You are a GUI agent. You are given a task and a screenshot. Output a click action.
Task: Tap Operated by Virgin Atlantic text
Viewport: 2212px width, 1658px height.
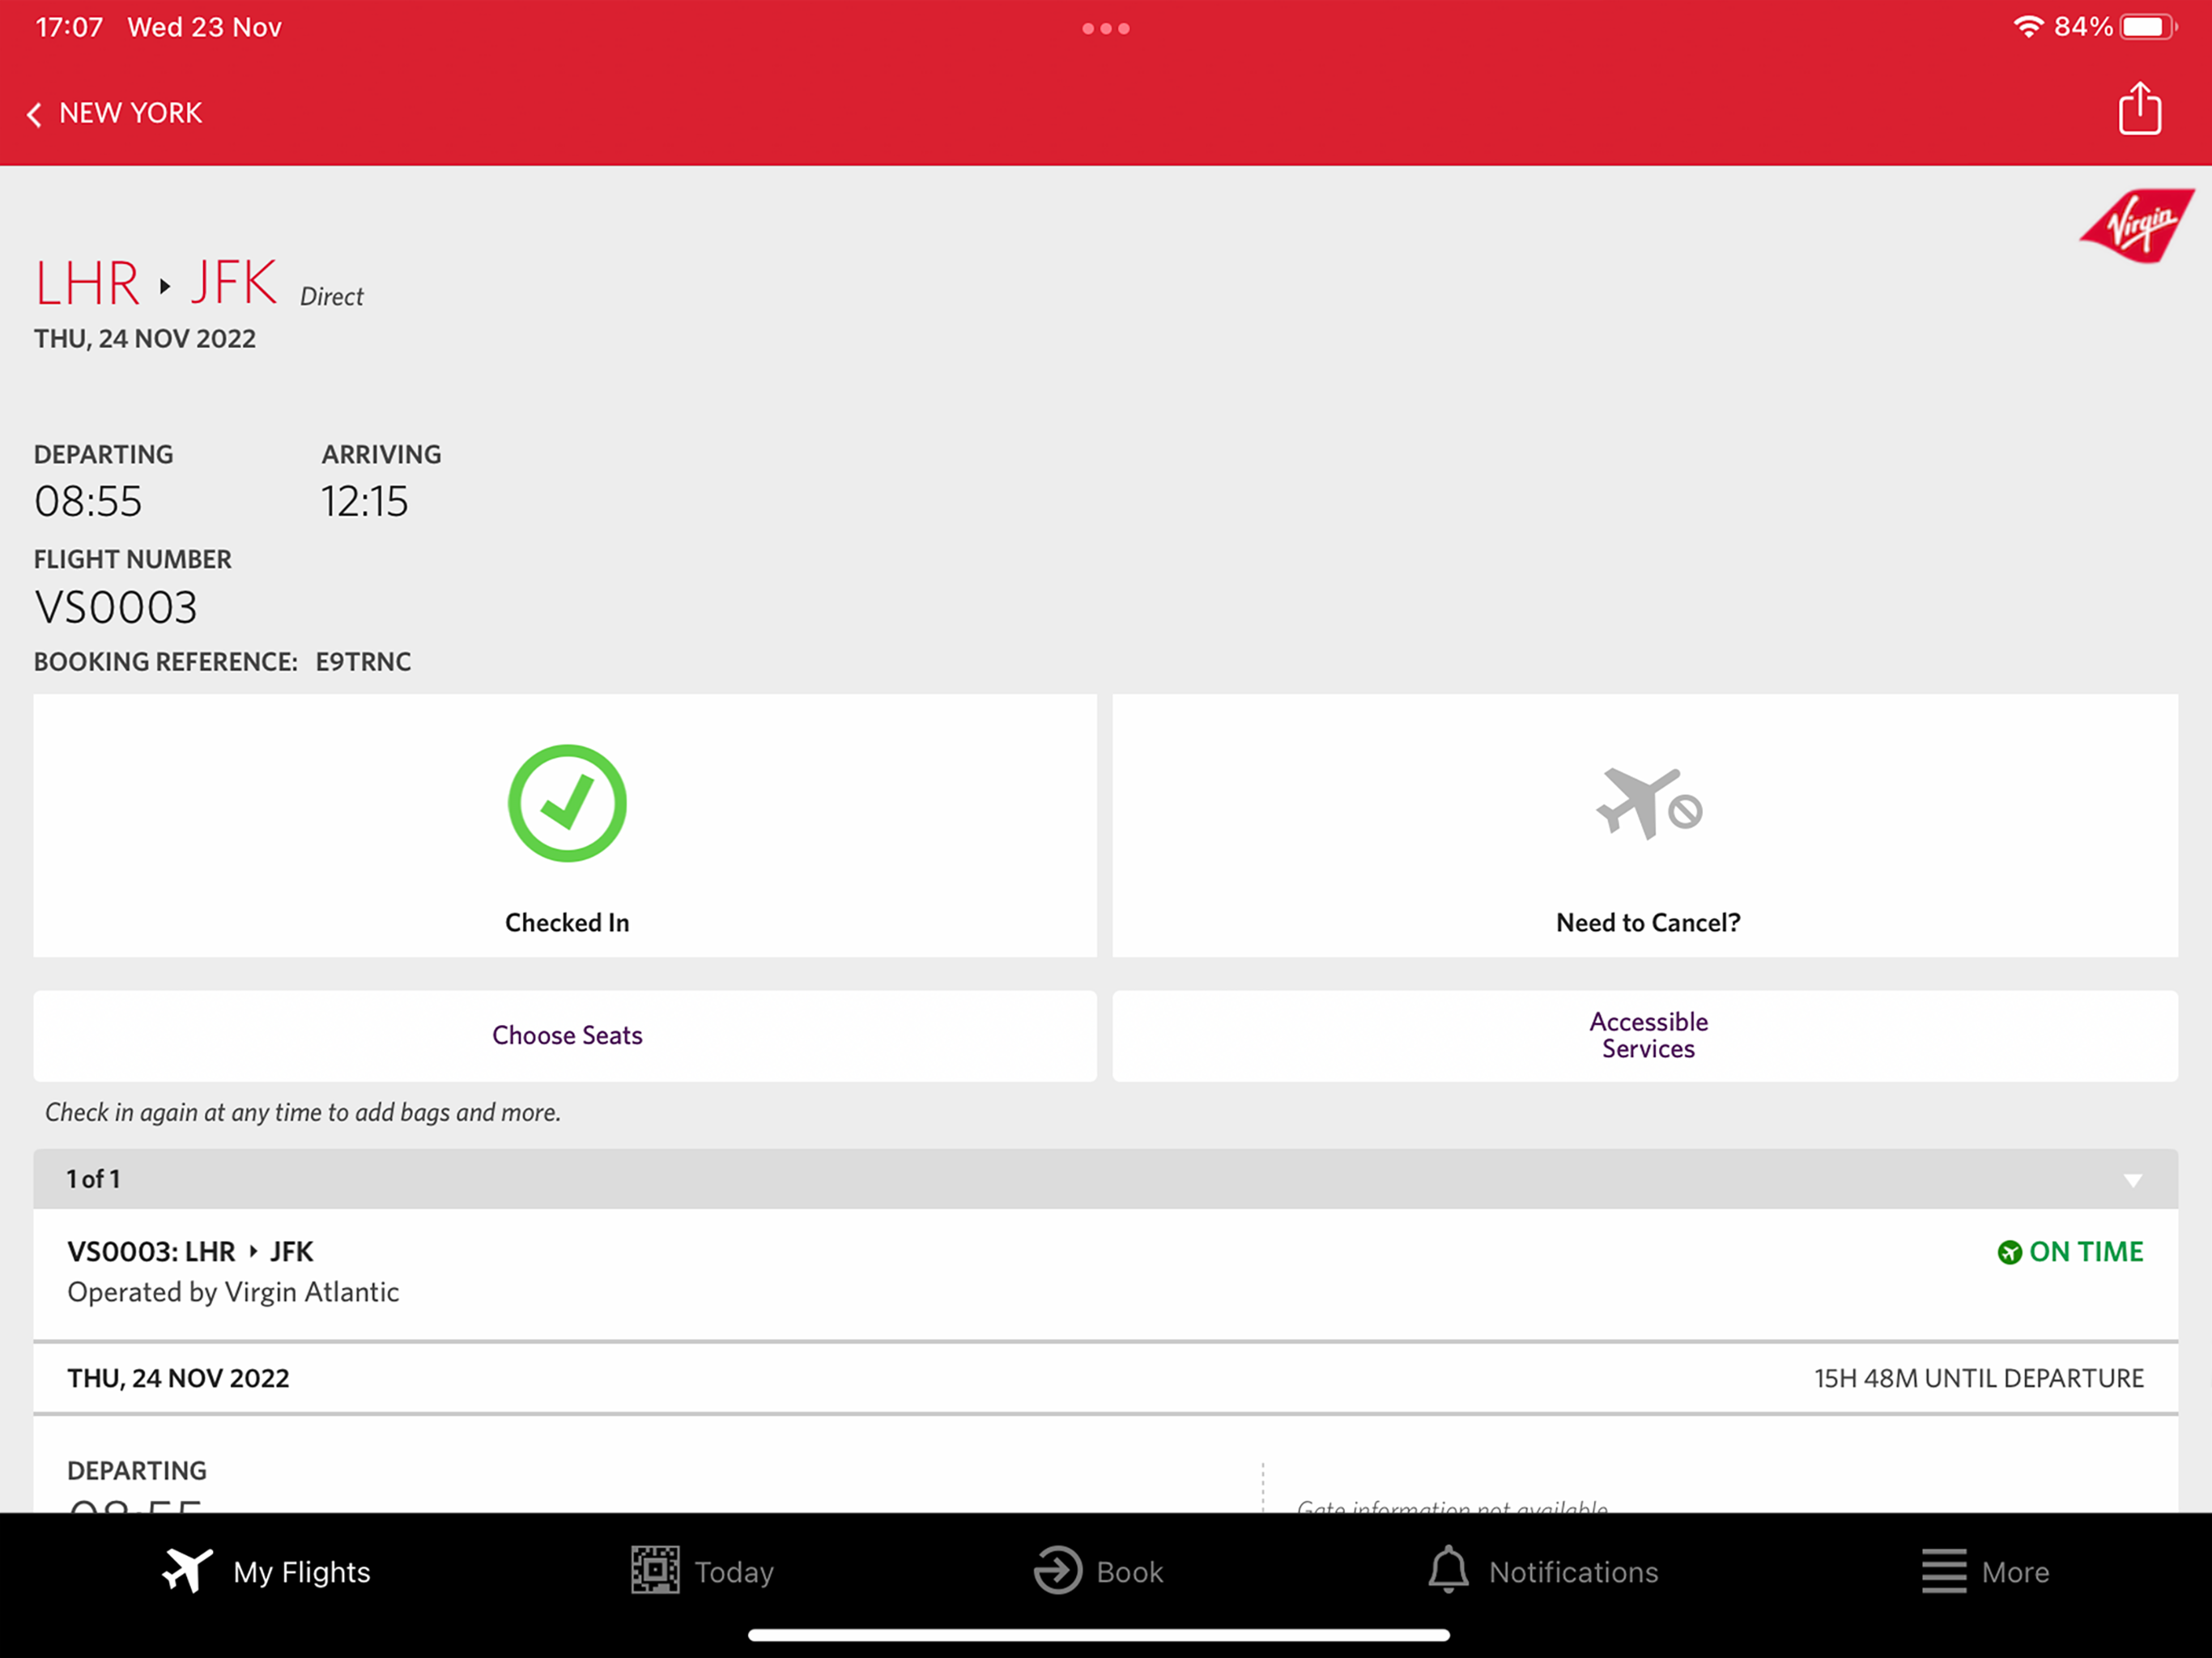click(x=233, y=1292)
